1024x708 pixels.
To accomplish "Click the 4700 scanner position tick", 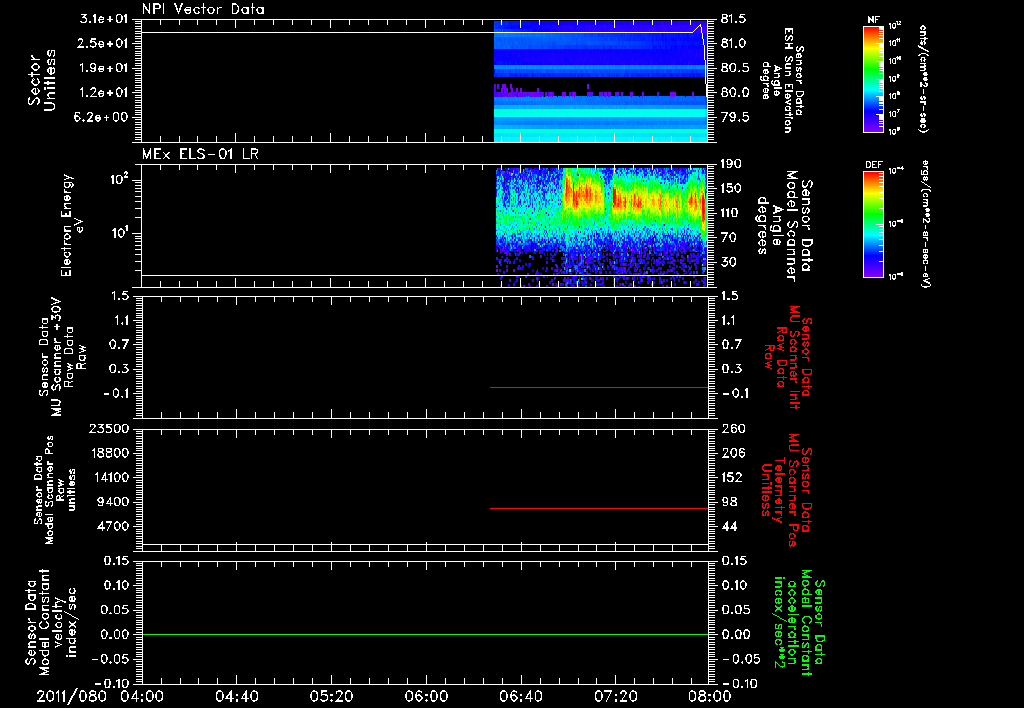I will [x=112, y=526].
